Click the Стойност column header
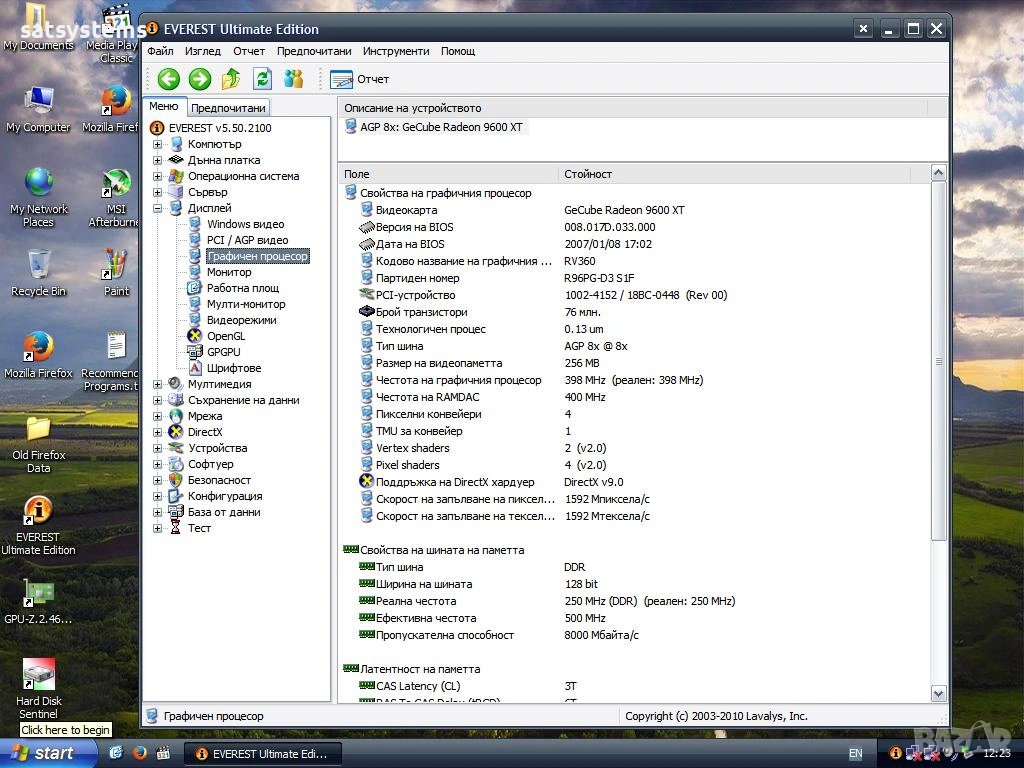The height and width of the screenshot is (768, 1024). coord(588,174)
